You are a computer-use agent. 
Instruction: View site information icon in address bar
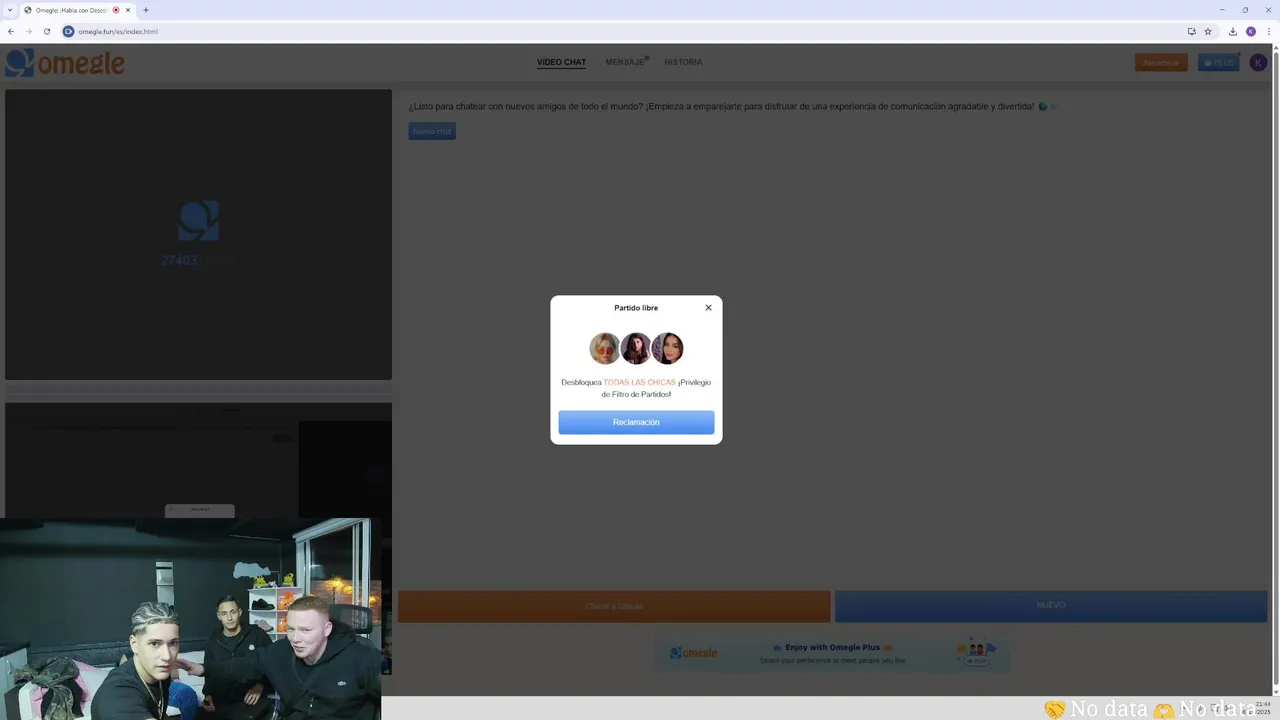point(68,31)
